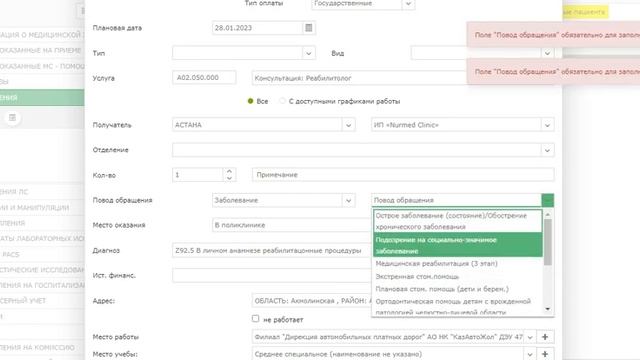Open 'НА ГОСПИТАЛИЗАЦИЮ' sidebar item
Viewport: 640px width, 360px height.
(x=42, y=285)
